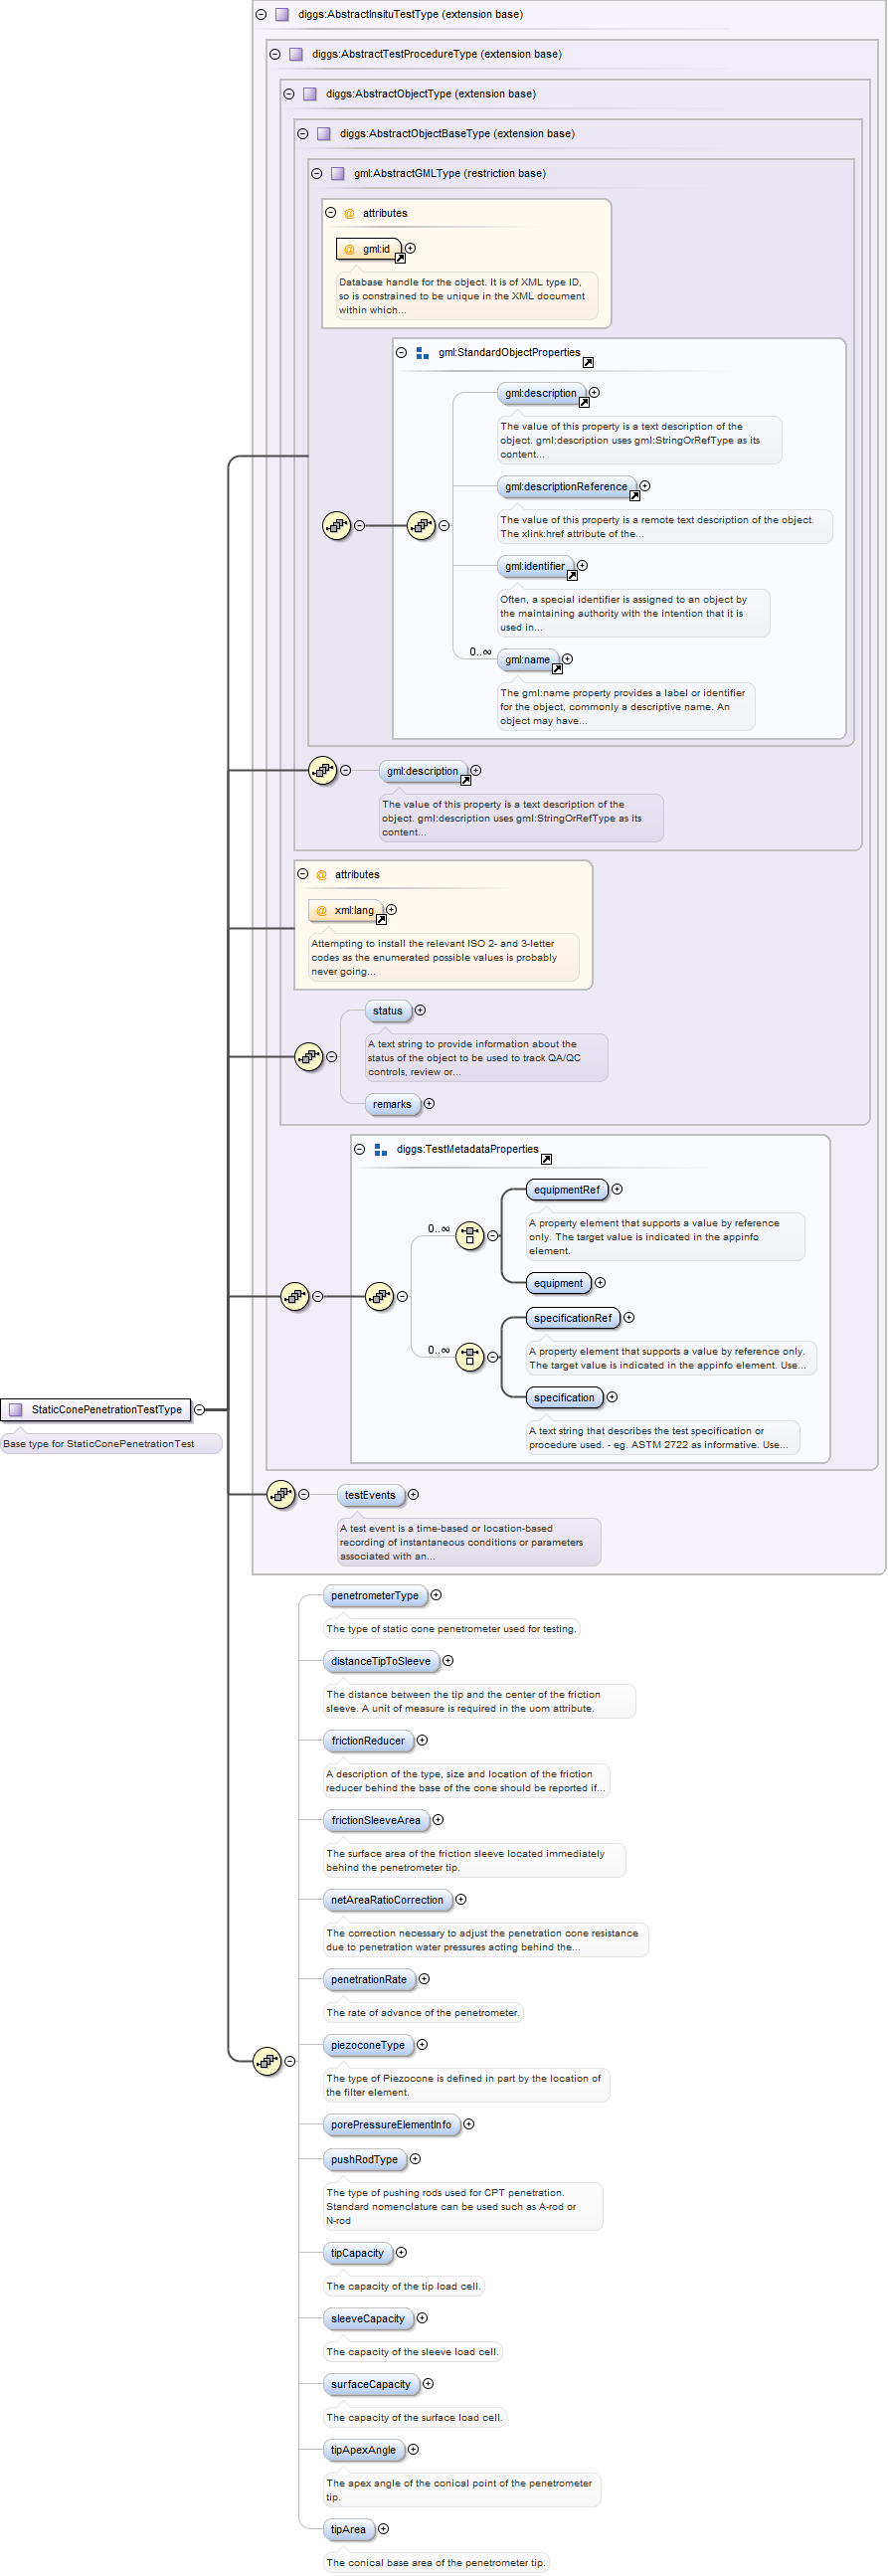Collapse the diggs:AbstractInsituTestType extension base
Screen dimensions: 888x2576
[261, 15]
